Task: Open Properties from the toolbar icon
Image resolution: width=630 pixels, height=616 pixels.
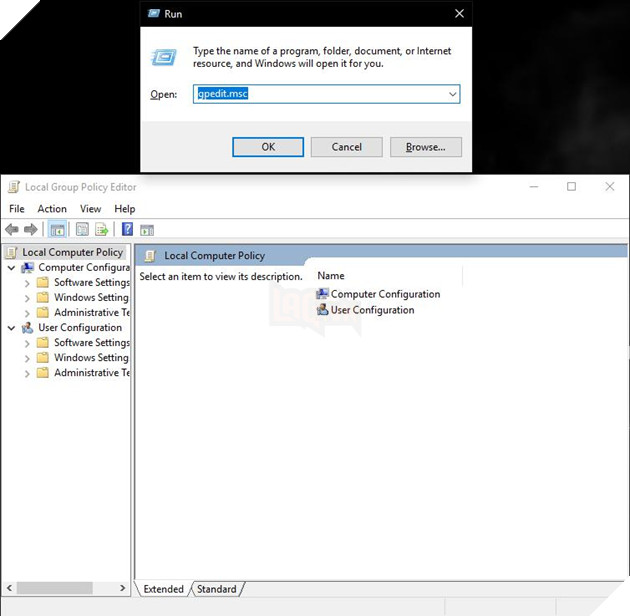Action: (x=82, y=229)
